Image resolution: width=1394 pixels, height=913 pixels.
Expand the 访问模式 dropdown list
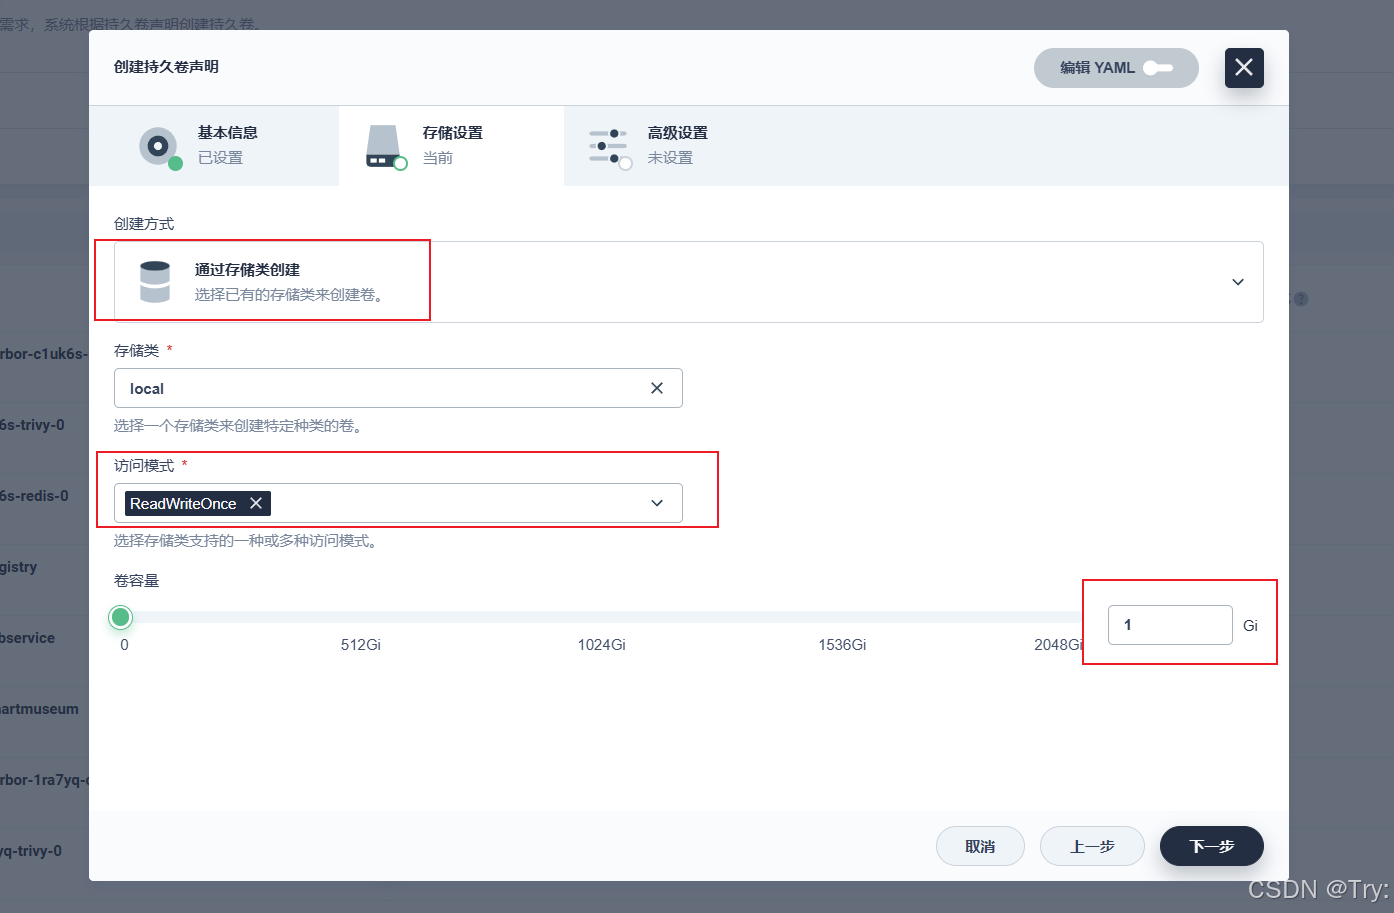[657, 503]
